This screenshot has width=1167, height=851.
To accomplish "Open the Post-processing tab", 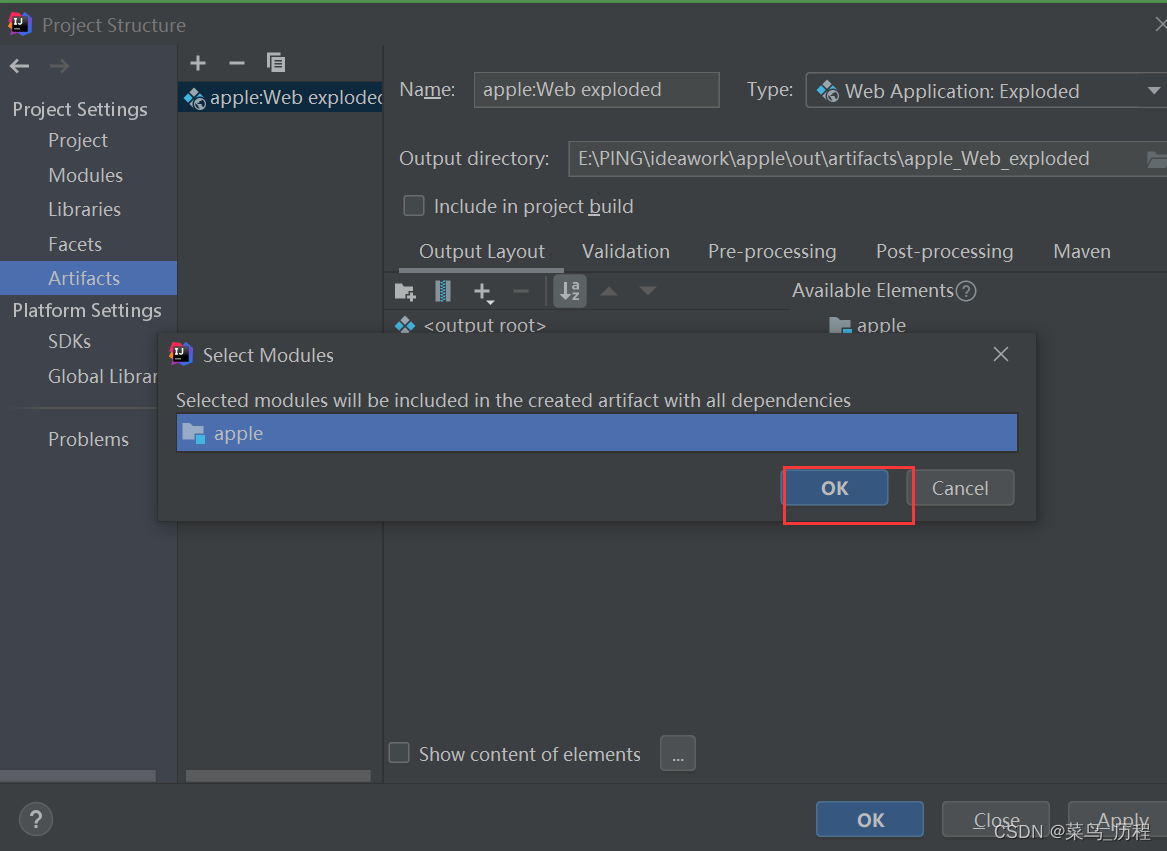I will [x=944, y=251].
